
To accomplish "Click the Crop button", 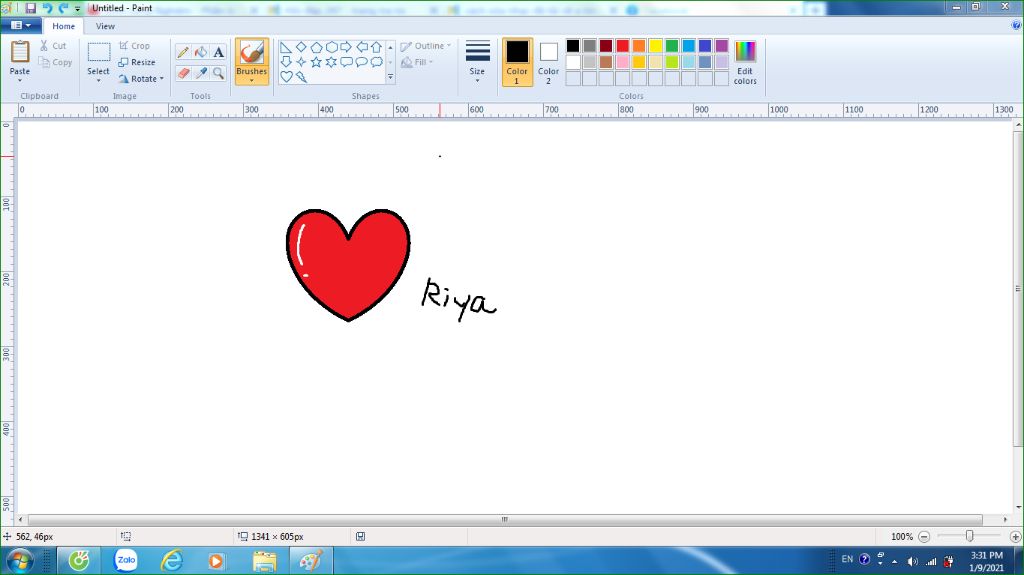I will [x=135, y=46].
